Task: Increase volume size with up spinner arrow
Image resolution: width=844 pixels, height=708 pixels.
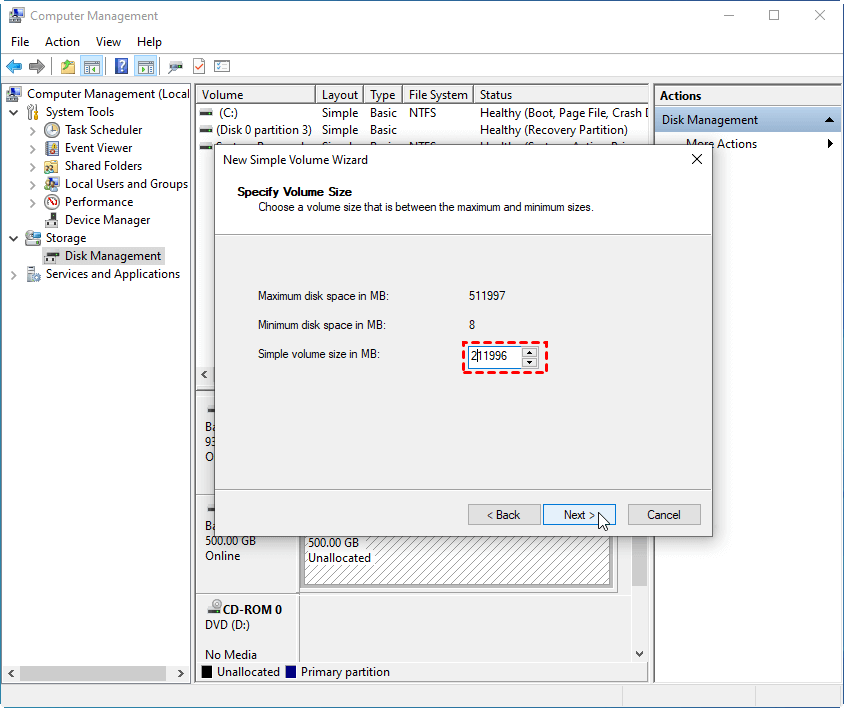Action: click(530, 353)
